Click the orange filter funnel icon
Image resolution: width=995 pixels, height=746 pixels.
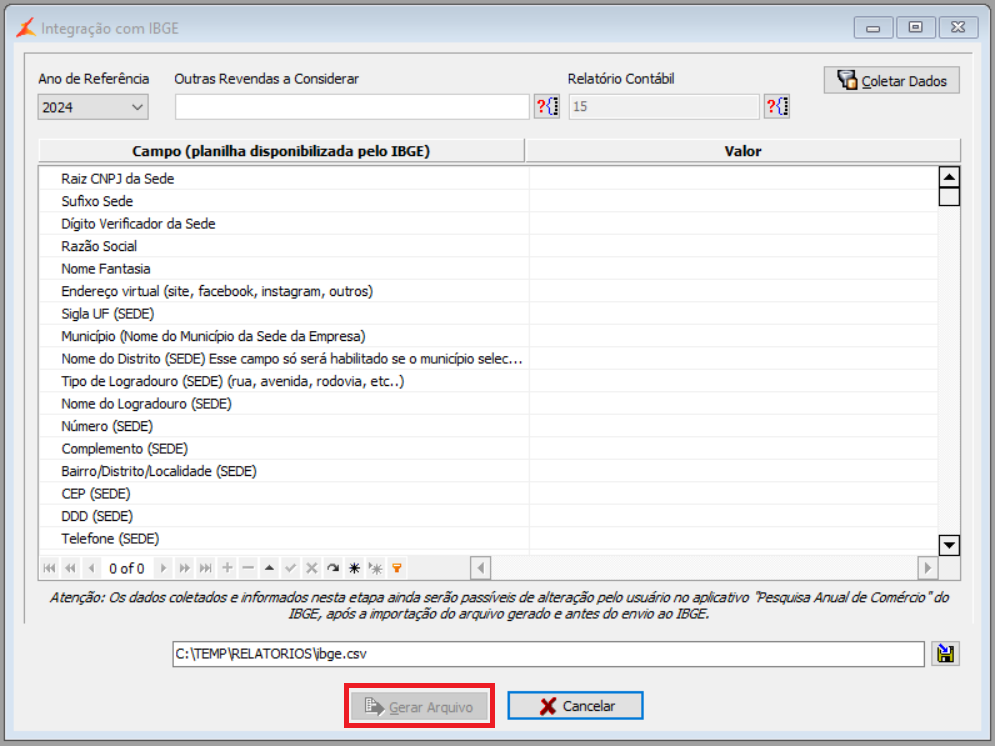pyautogui.click(x=397, y=568)
